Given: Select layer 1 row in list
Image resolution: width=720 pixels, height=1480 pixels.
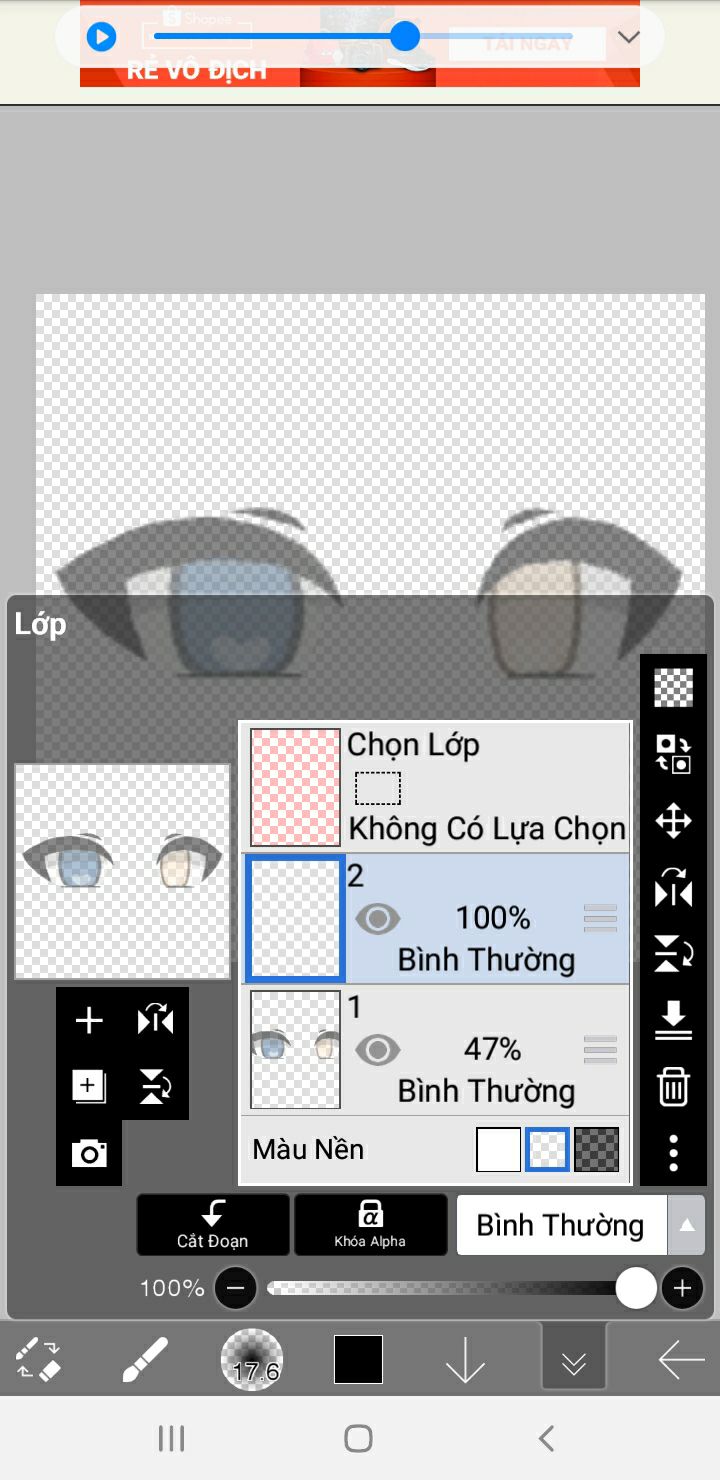Looking at the screenshot, I should 436,1050.
